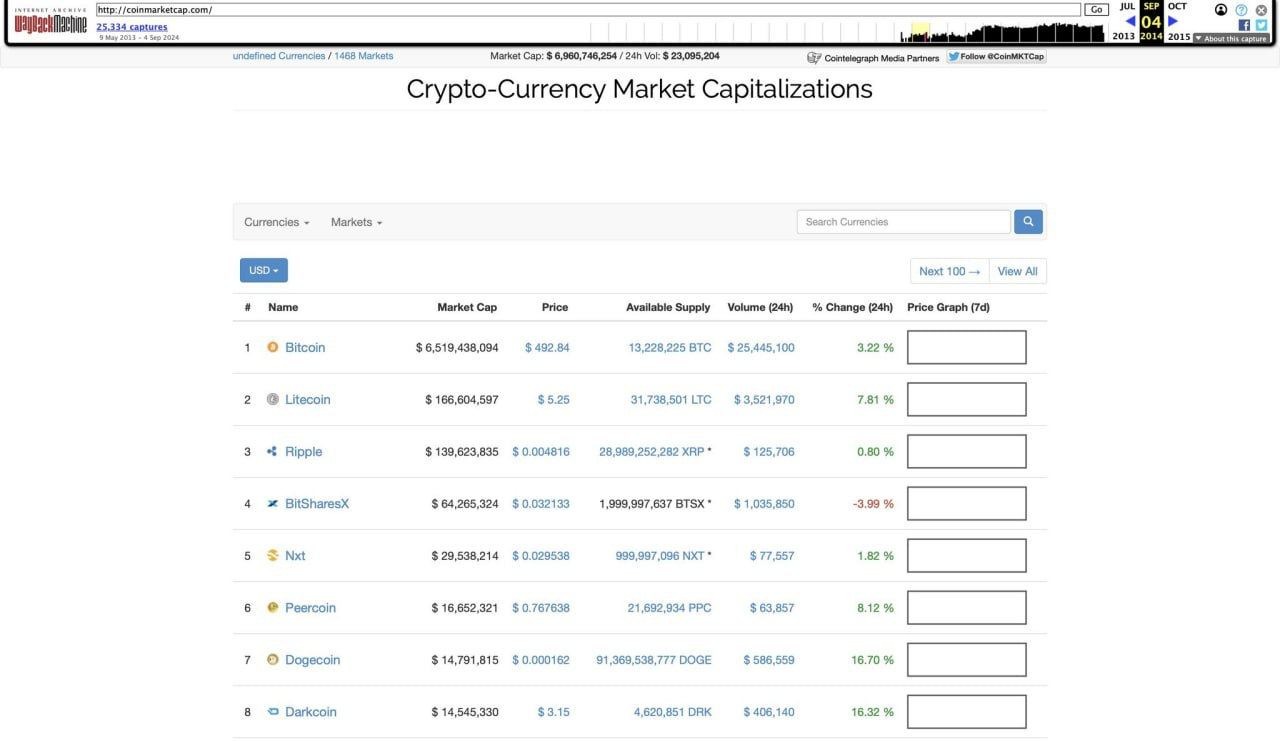The image size is (1280, 741).
Task: Select year 2015 in Wayback toolbar
Action: point(1179,37)
